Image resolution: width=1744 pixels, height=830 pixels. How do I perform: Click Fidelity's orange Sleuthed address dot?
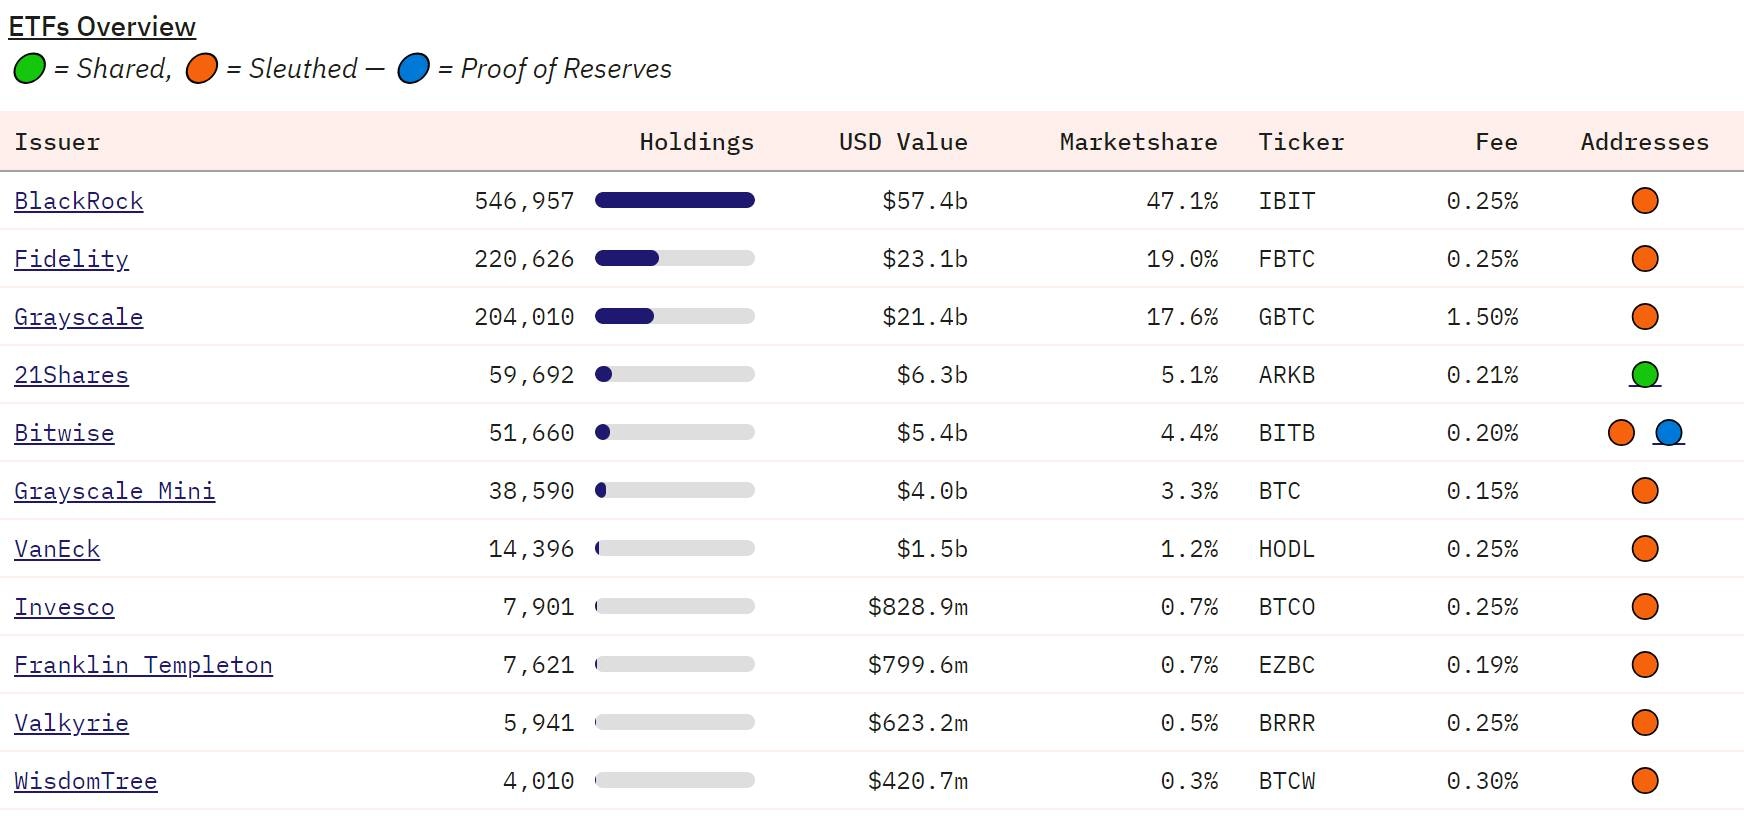1644,259
